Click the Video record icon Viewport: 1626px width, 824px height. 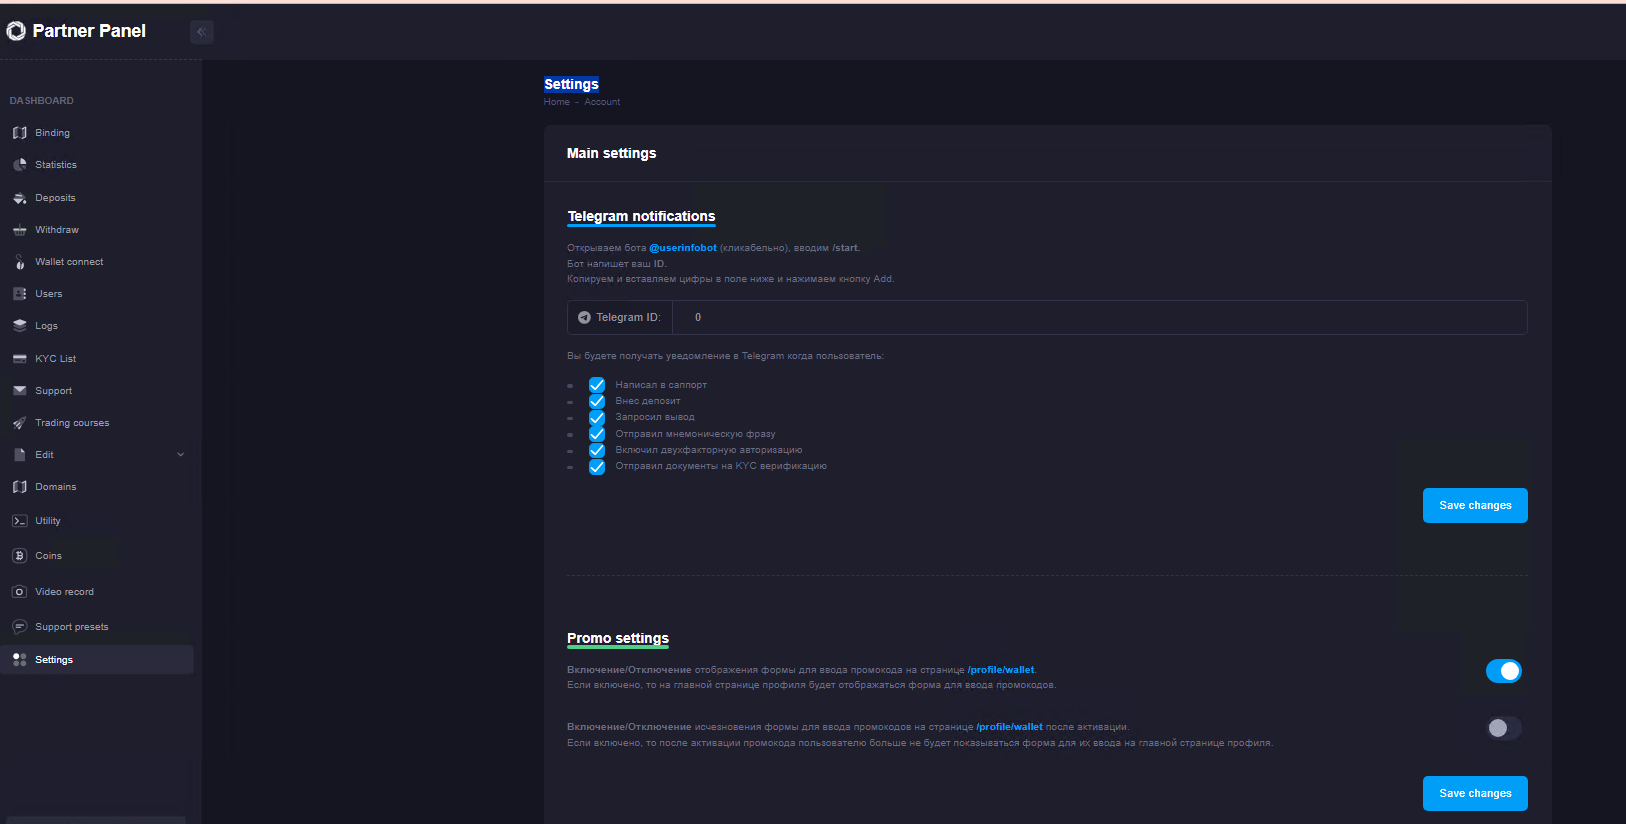click(x=19, y=592)
